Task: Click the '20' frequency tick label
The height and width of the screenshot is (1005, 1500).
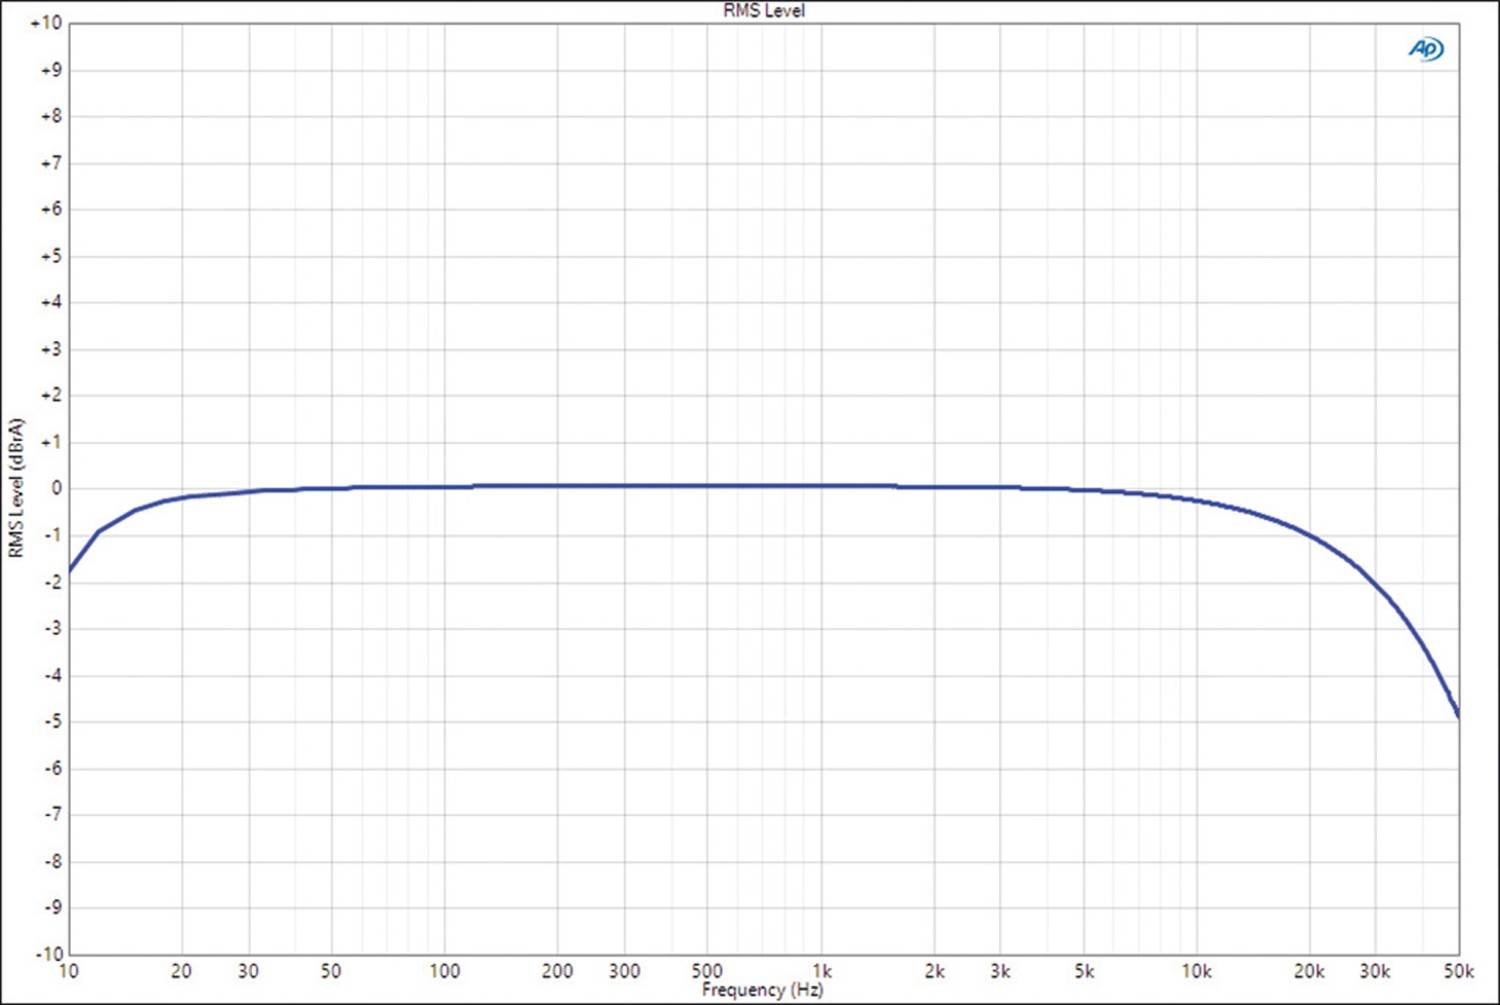Action: (x=181, y=971)
